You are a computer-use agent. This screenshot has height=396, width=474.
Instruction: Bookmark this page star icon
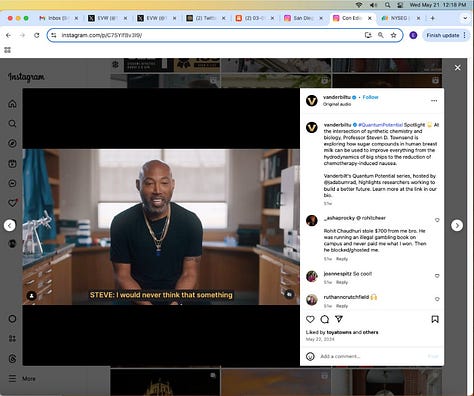click(x=394, y=35)
